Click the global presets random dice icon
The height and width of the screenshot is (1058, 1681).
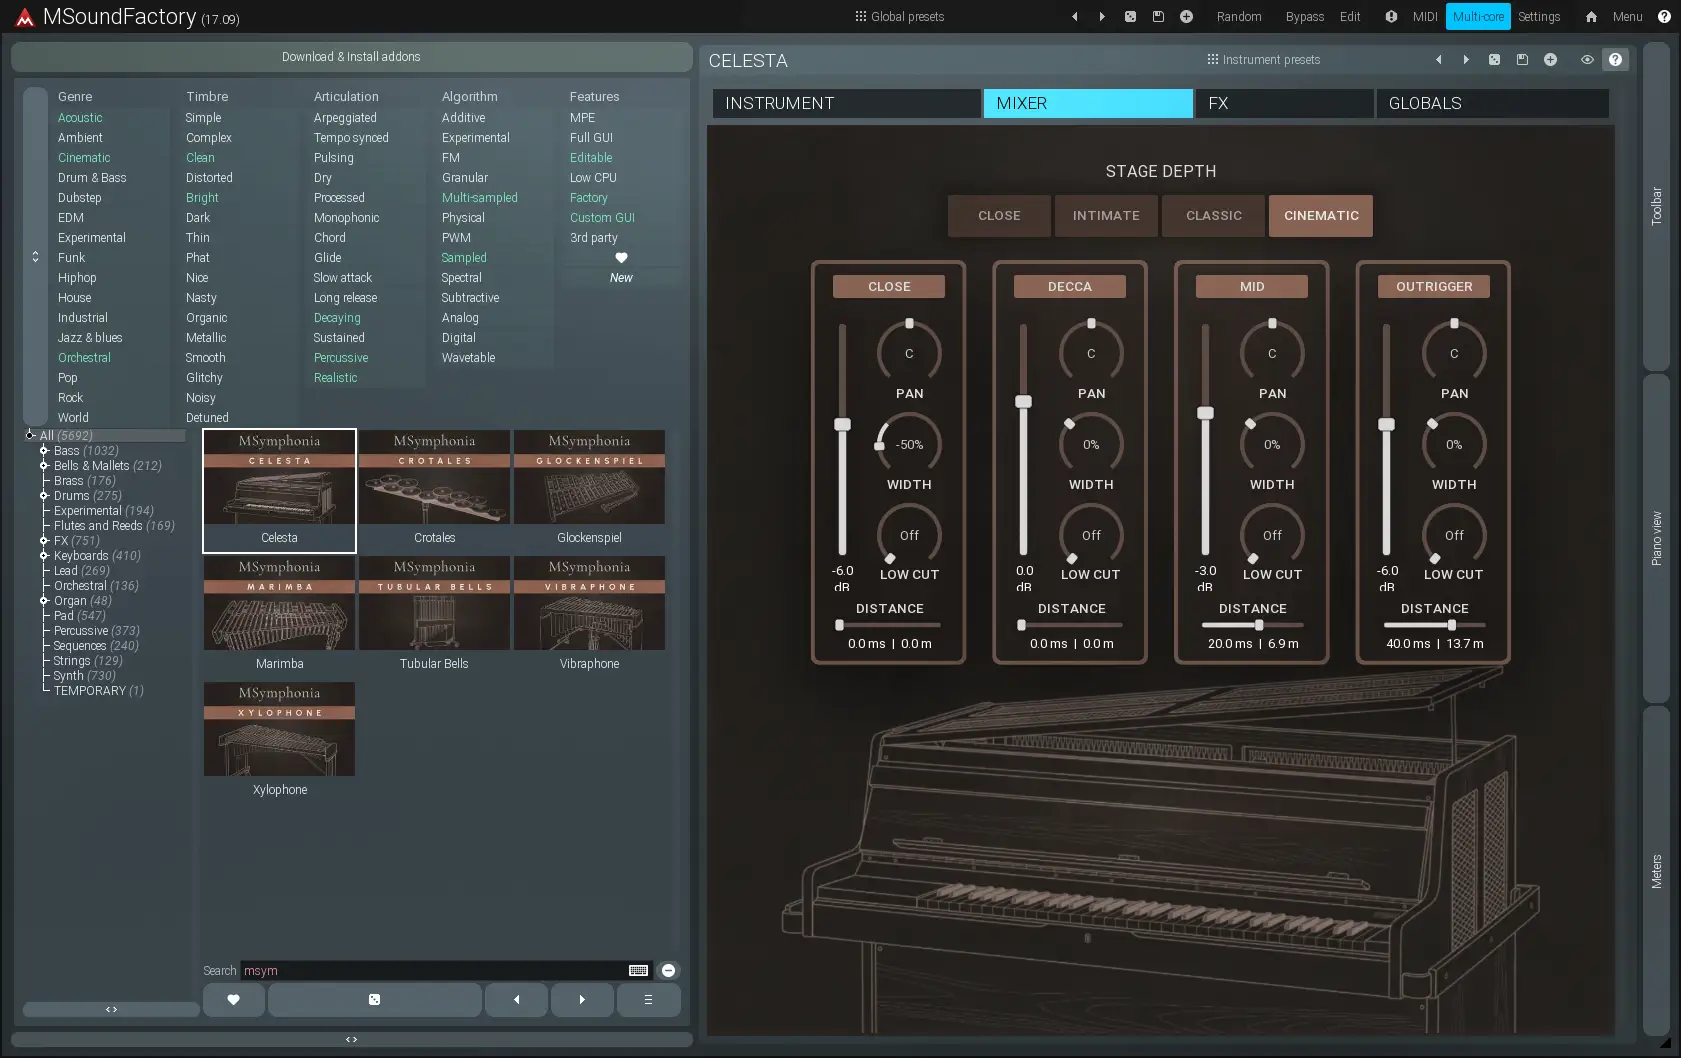pyautogui.click(x=1130, y=17)
